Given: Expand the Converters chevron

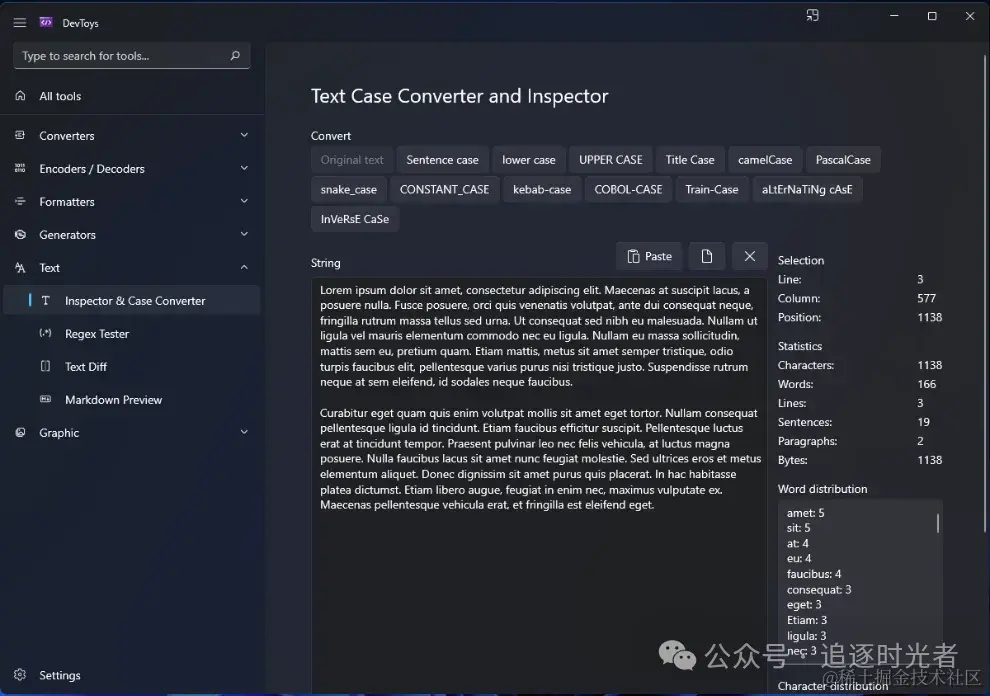Looking at the screenshot, I should click(244, 135).
